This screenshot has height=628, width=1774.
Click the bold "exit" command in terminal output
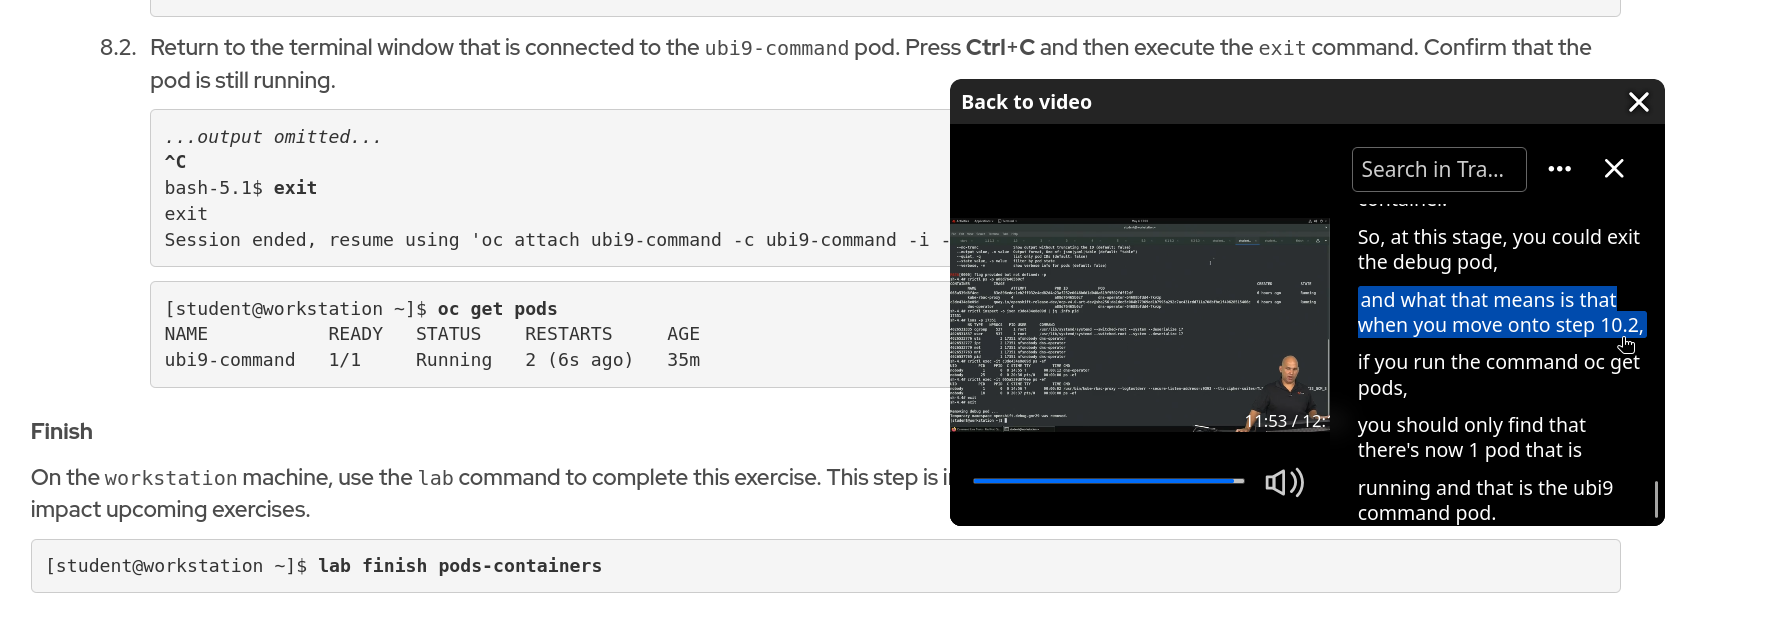(295, 188)
